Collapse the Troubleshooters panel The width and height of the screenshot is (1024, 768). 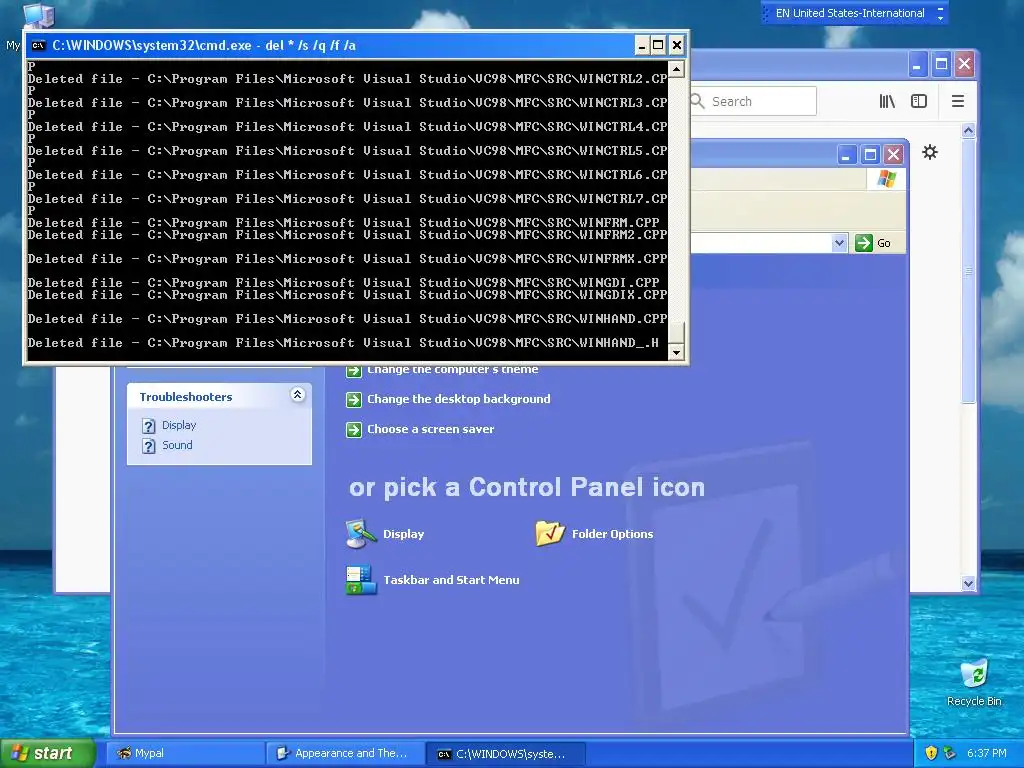pos(297,394)
